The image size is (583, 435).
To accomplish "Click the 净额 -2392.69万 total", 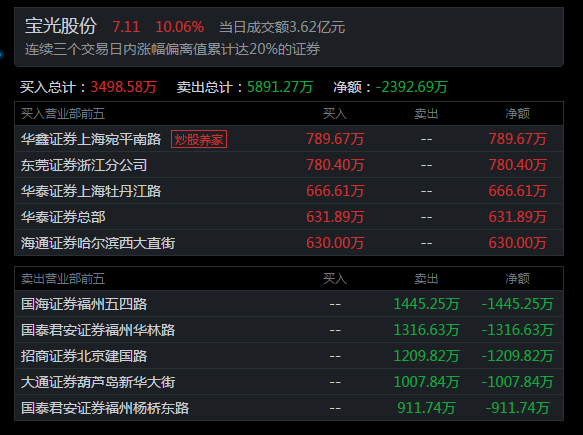I will pos(412,87).
